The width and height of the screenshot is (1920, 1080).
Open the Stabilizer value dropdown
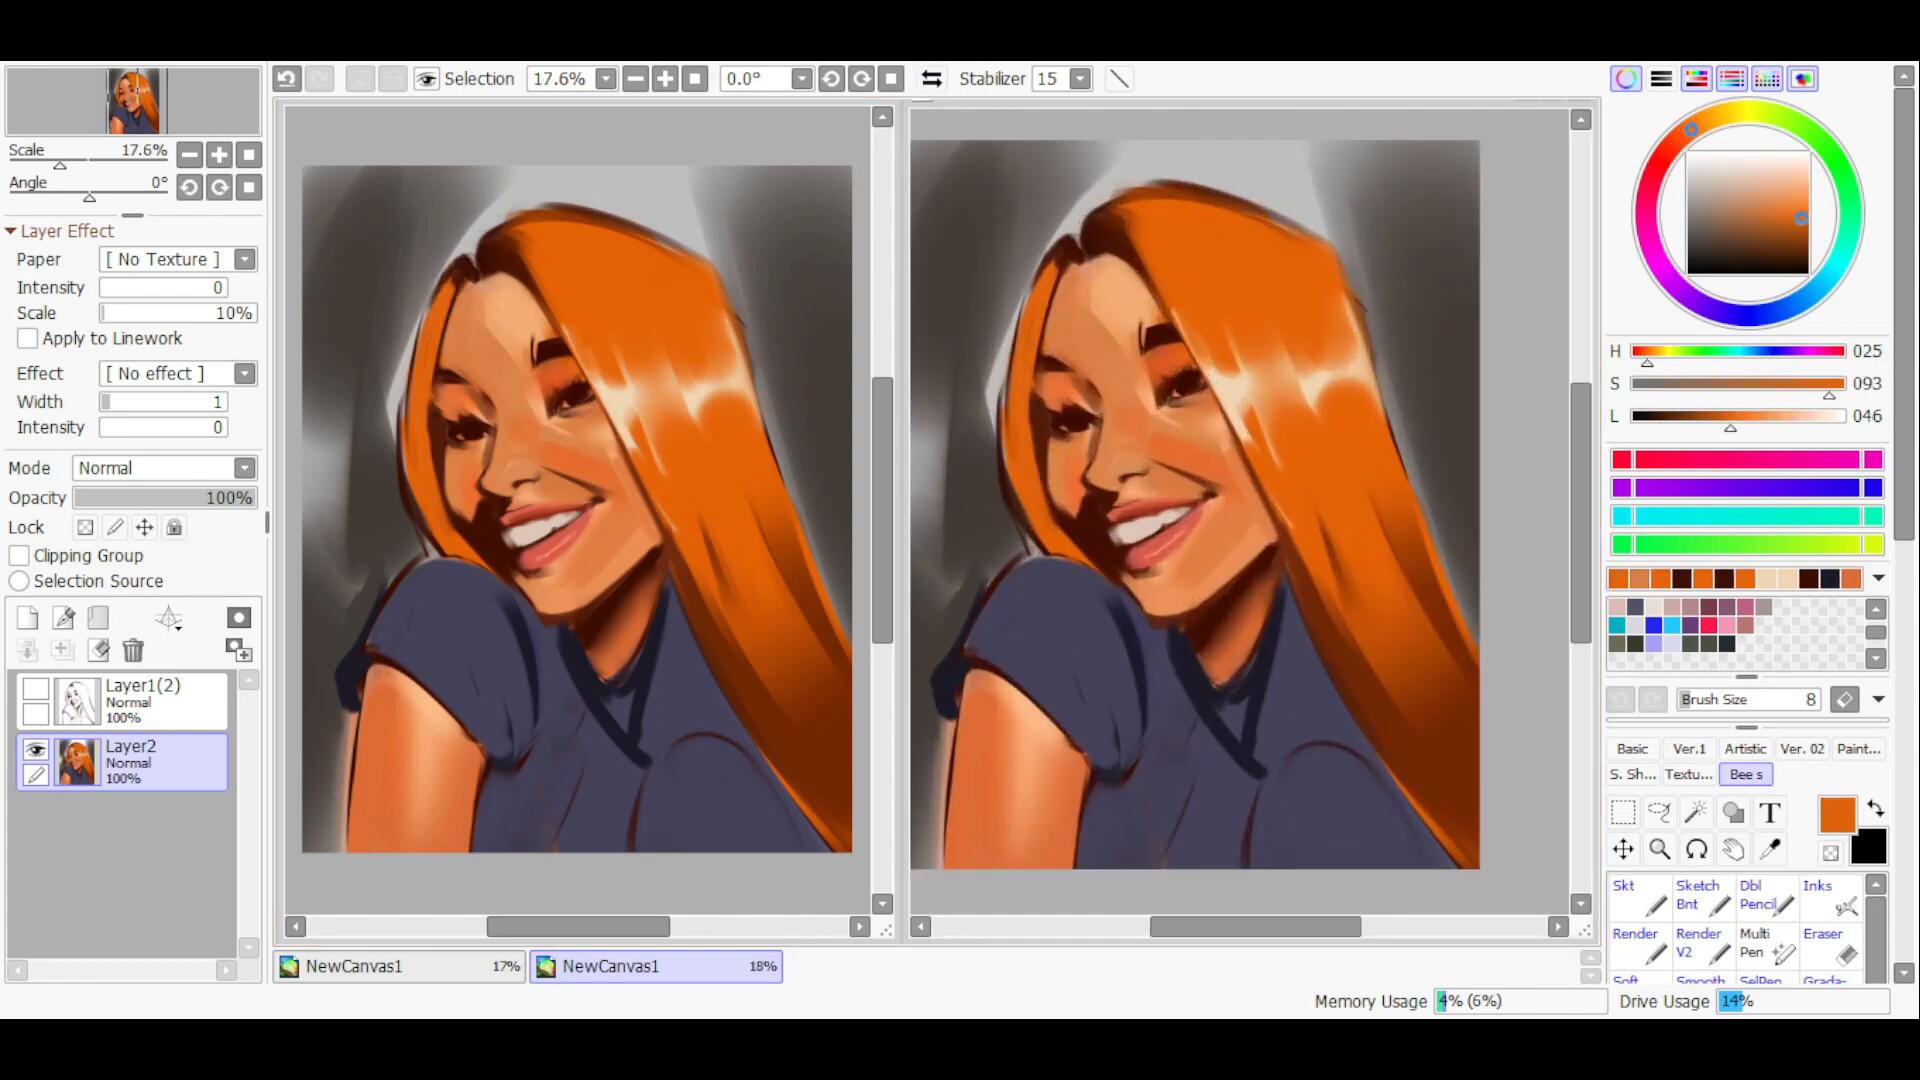(1080, 79)
